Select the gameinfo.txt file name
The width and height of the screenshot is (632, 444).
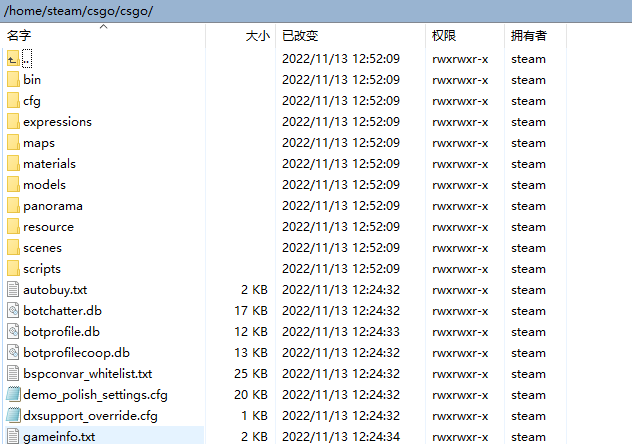coord(59,437)
